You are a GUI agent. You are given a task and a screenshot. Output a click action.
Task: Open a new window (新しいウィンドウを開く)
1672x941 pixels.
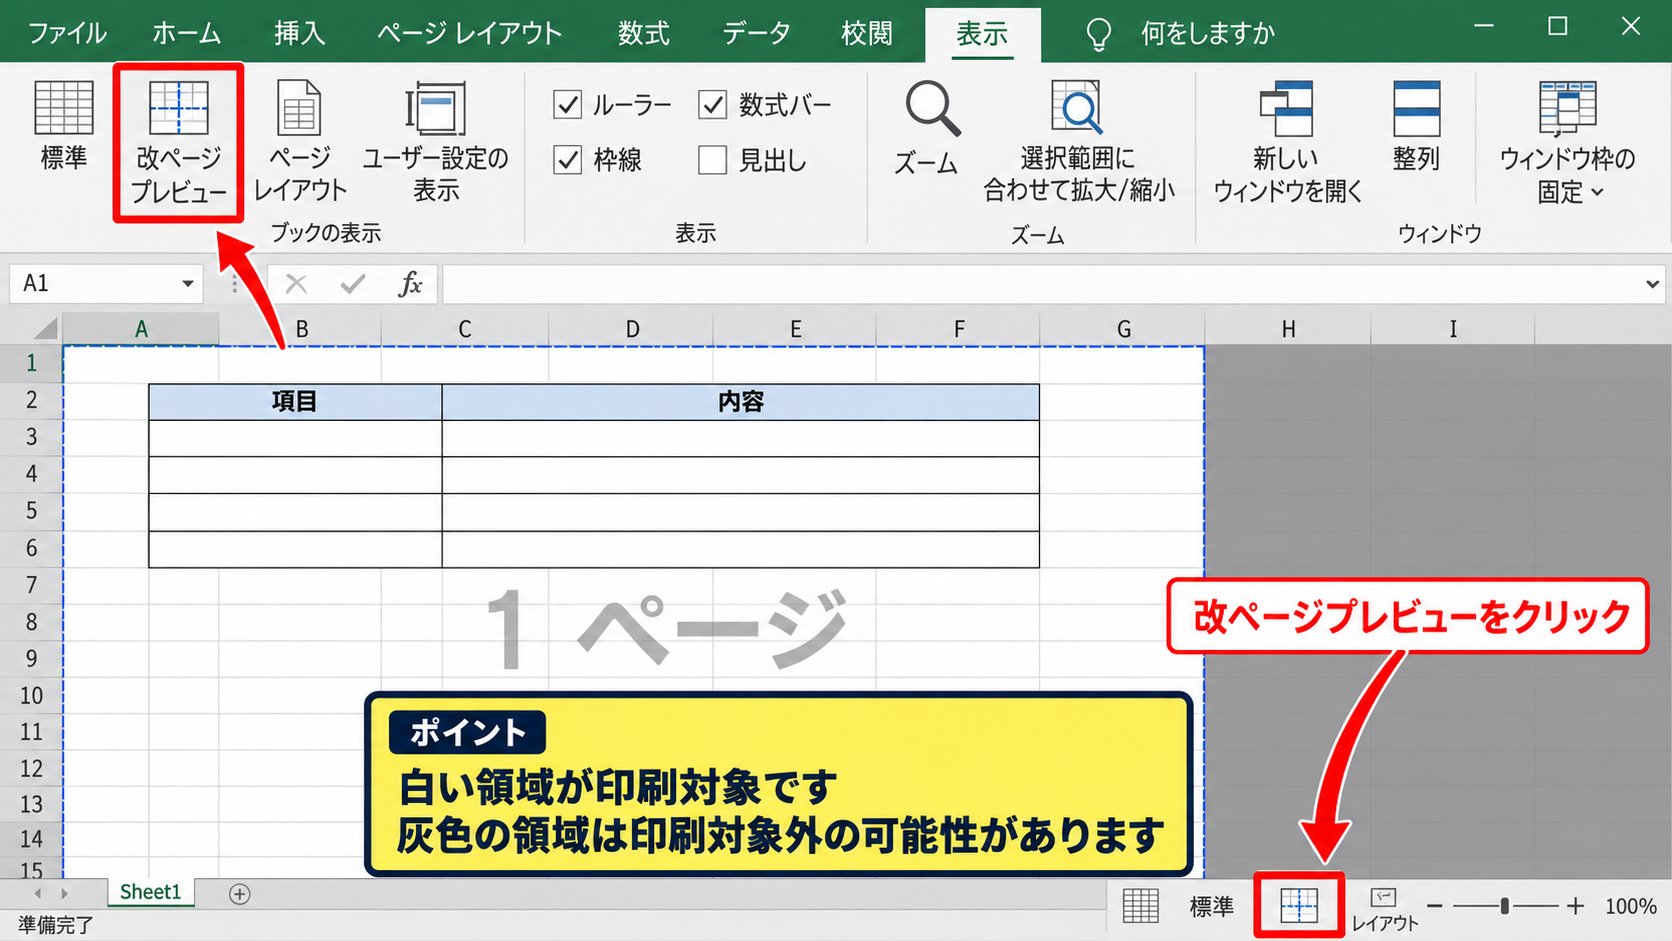pyautogui.click(x=1287, y=142)
